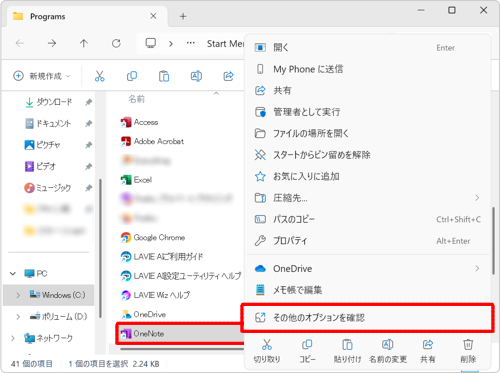The image size is (500, 373).
Task: Click the rename icon in the toolbar
Action: (x=196, y=76)
